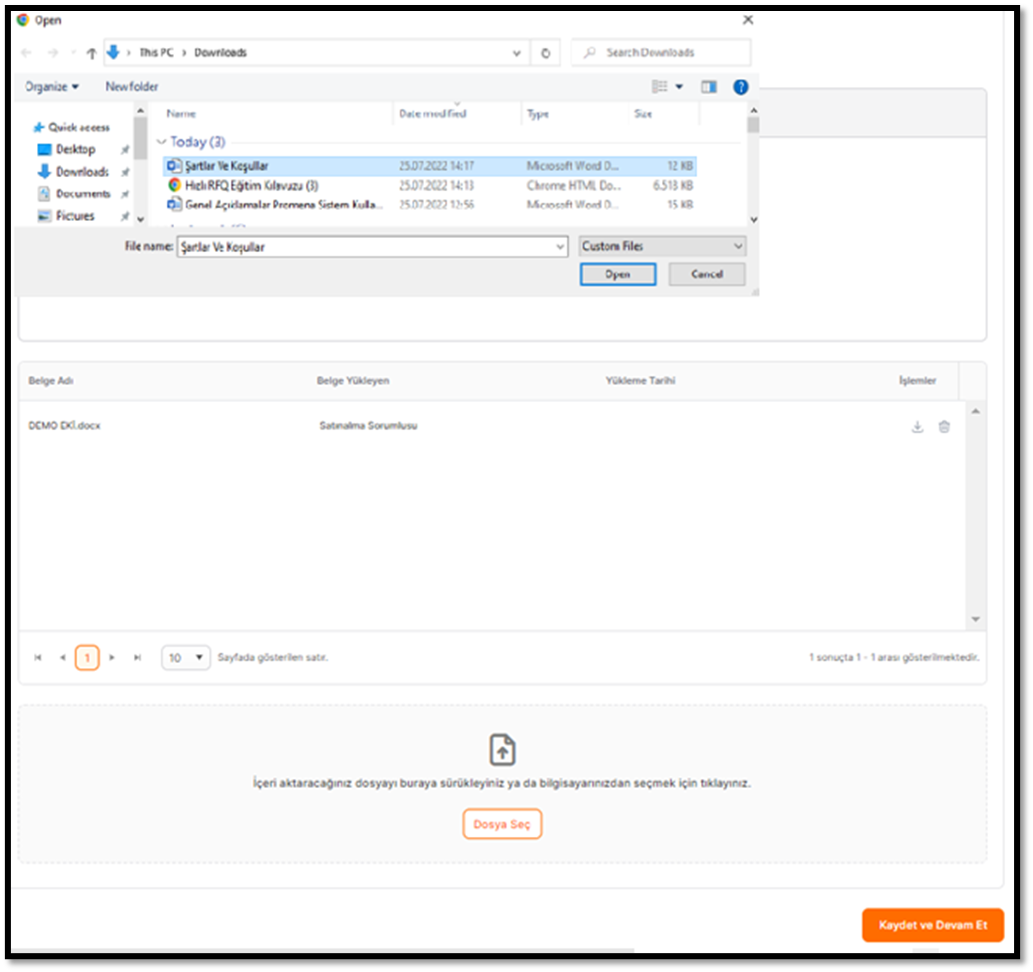Click the Open button in dialog
The width and height of the screenshot is (1033, 972).
coord(617,274)
